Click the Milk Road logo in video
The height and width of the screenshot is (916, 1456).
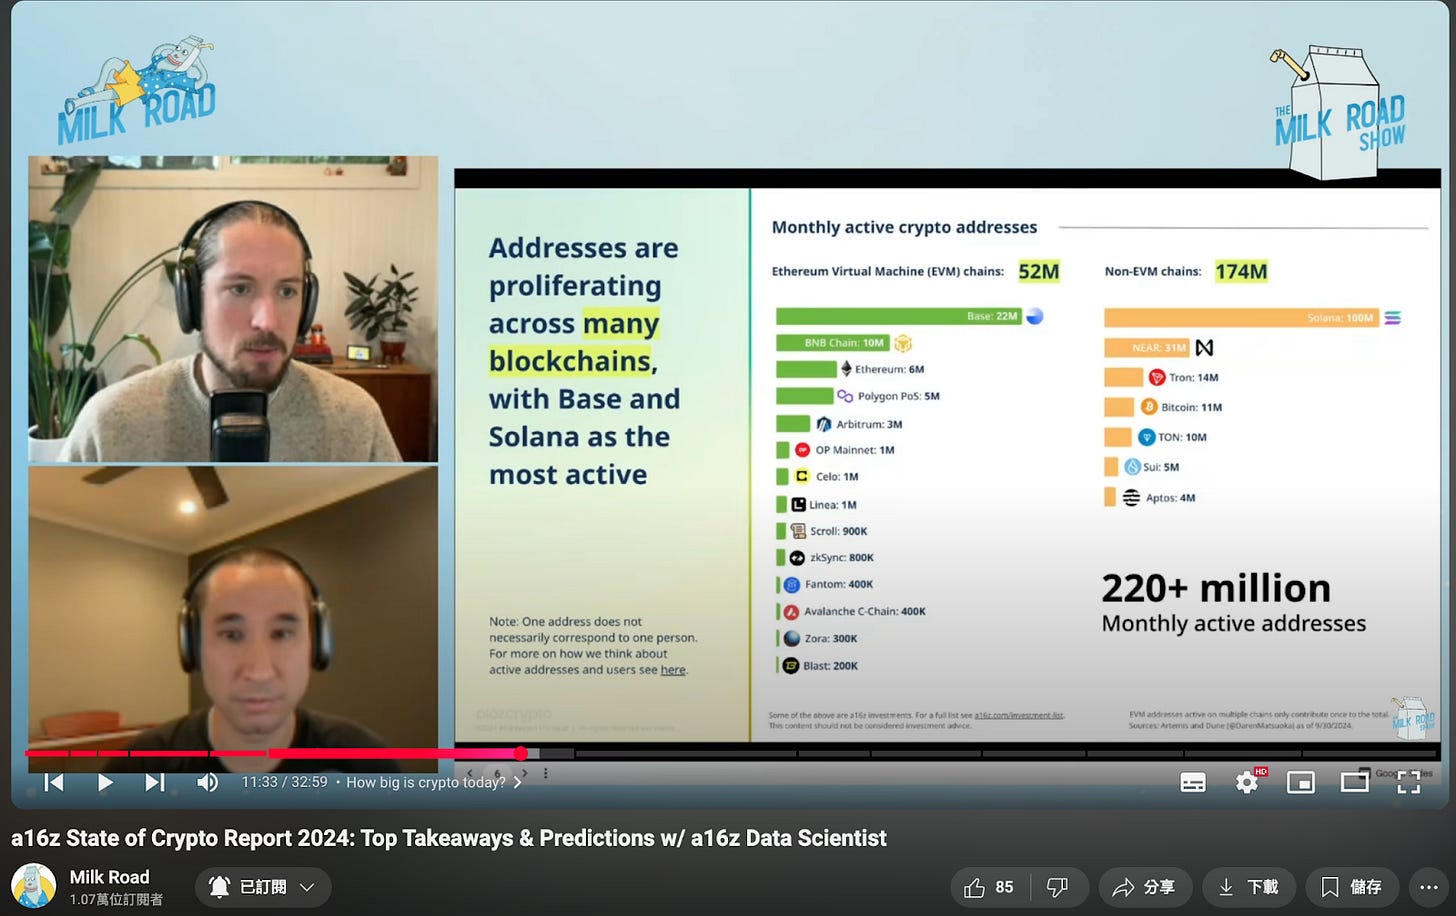pyautogui.click(x=137, y=92)
